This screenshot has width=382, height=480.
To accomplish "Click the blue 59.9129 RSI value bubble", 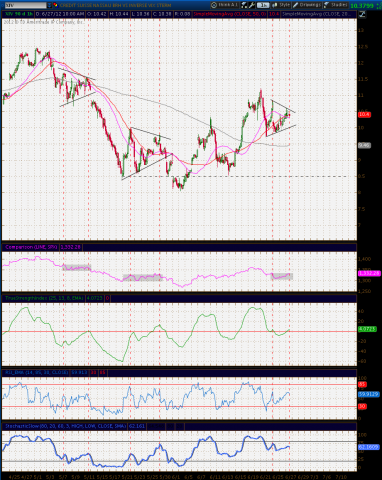I will 368,394.
